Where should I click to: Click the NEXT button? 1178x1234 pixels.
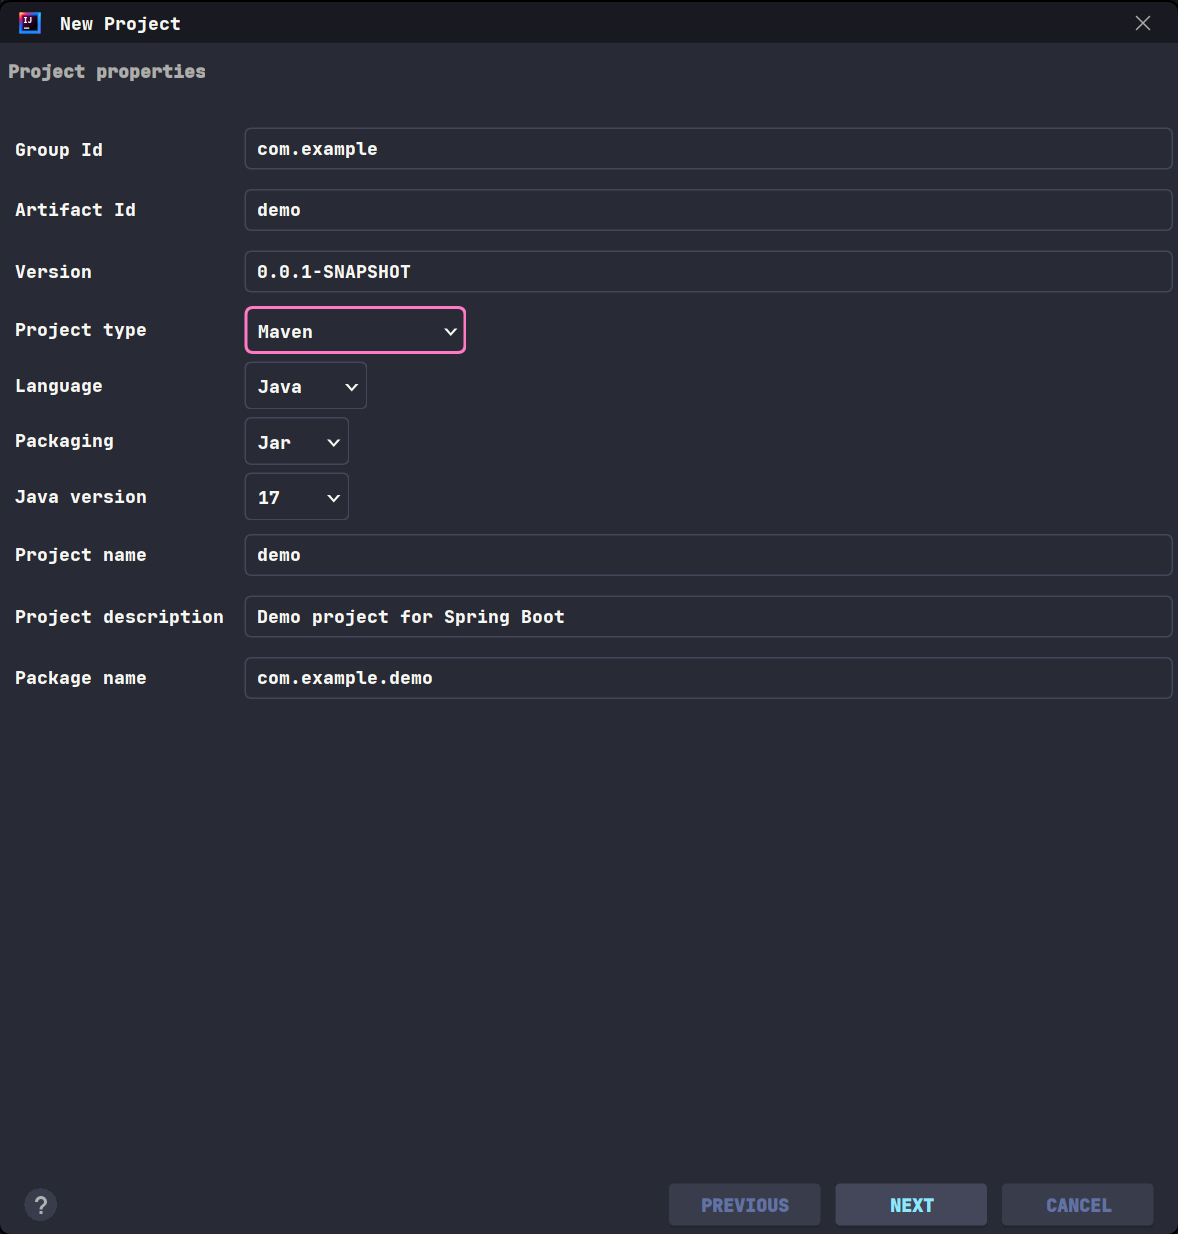pyautogui.click(x=911, y=1205)
